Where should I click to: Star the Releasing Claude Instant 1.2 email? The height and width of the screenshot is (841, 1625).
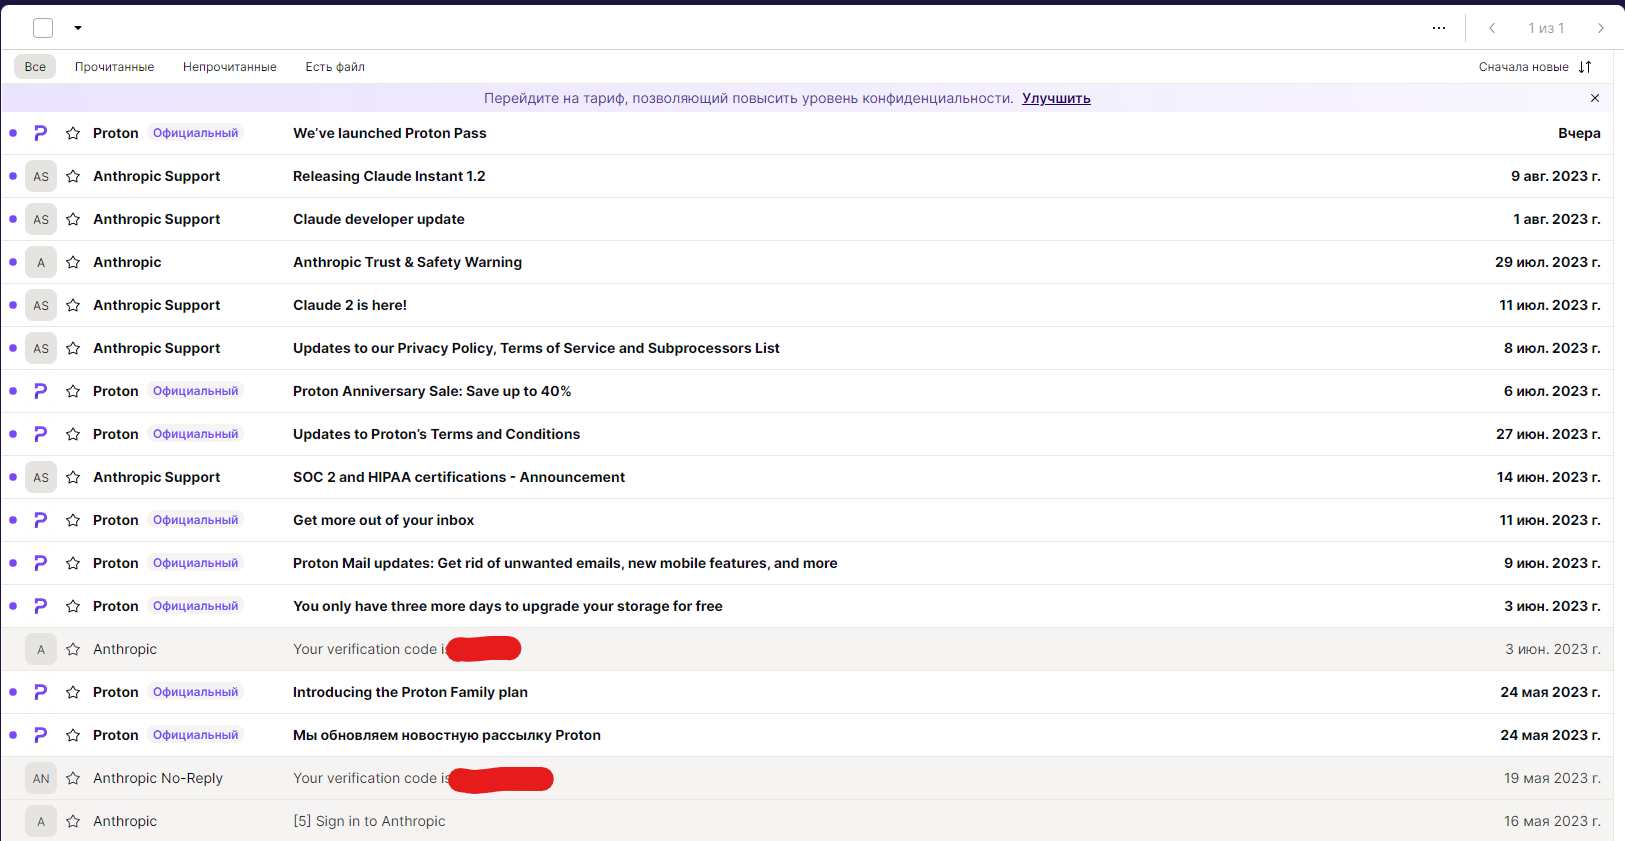73,176
